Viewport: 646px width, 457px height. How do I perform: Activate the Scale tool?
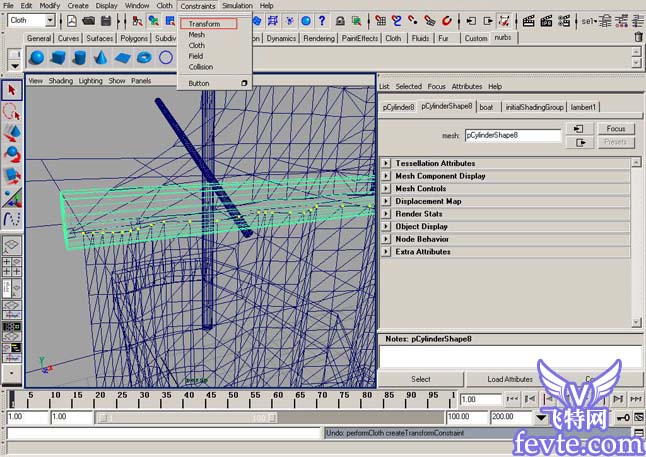click(x=12, y=176)
